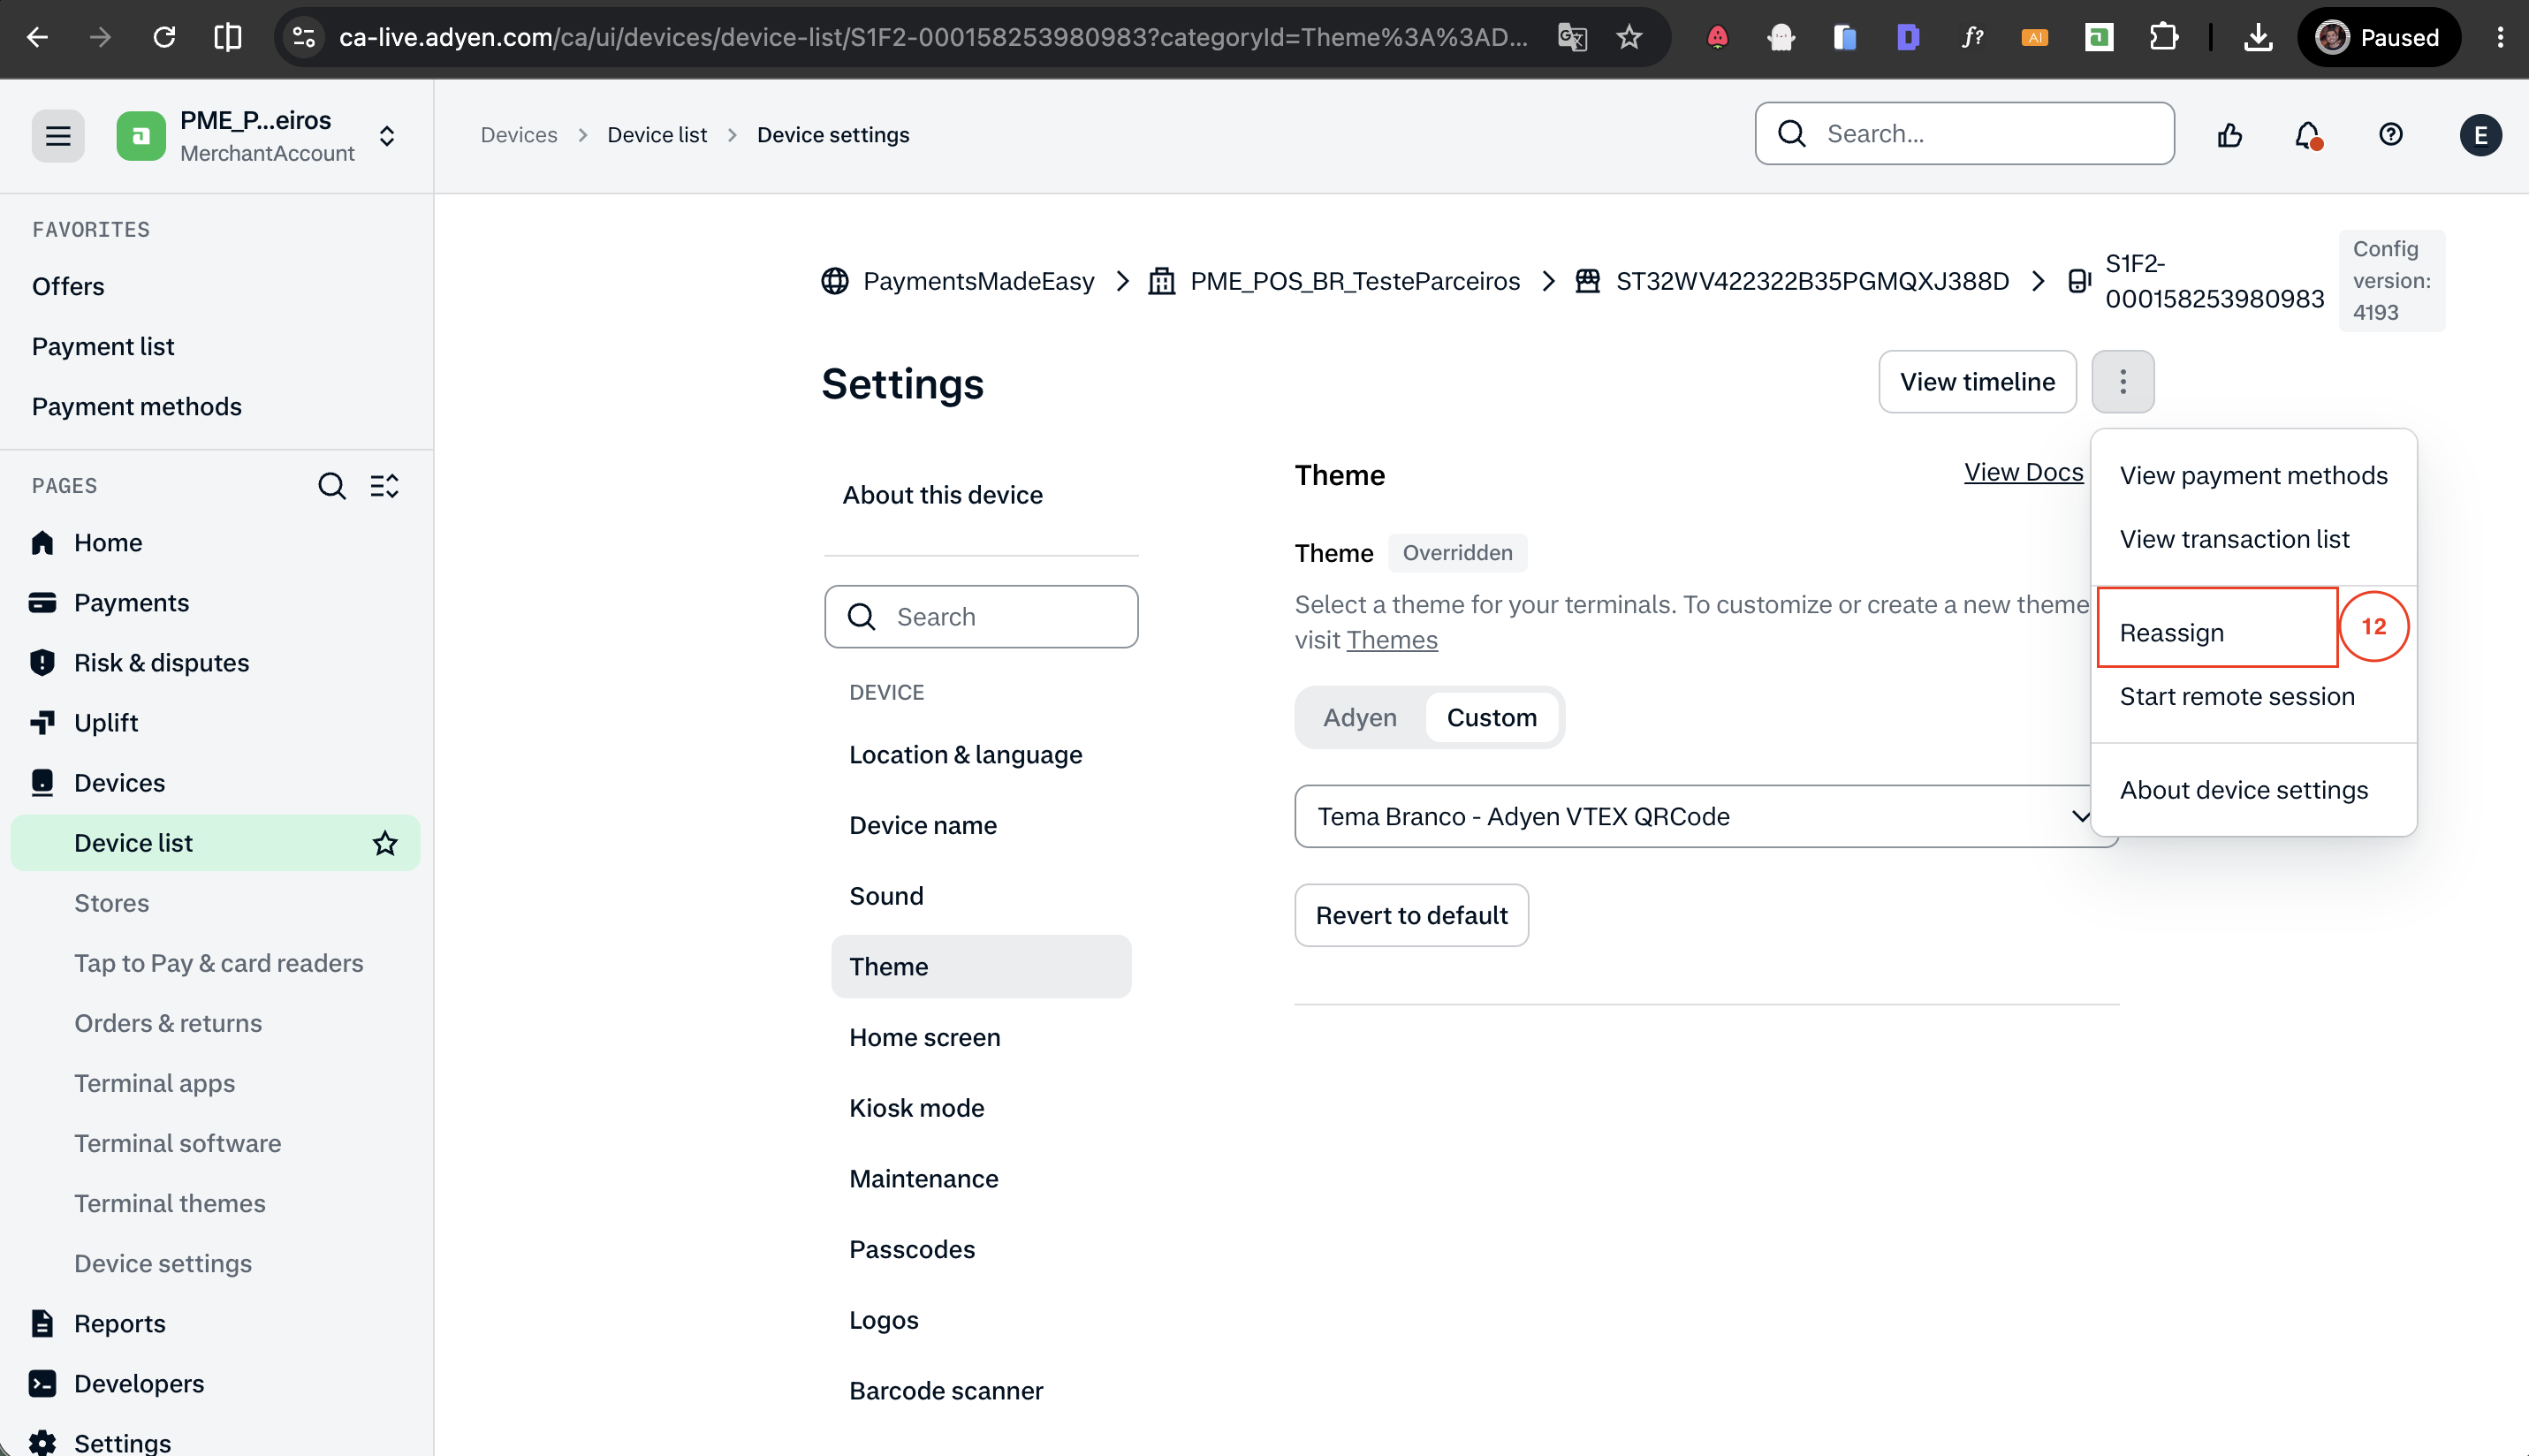Open the browser downloads icon

[x=2258, y=37]
